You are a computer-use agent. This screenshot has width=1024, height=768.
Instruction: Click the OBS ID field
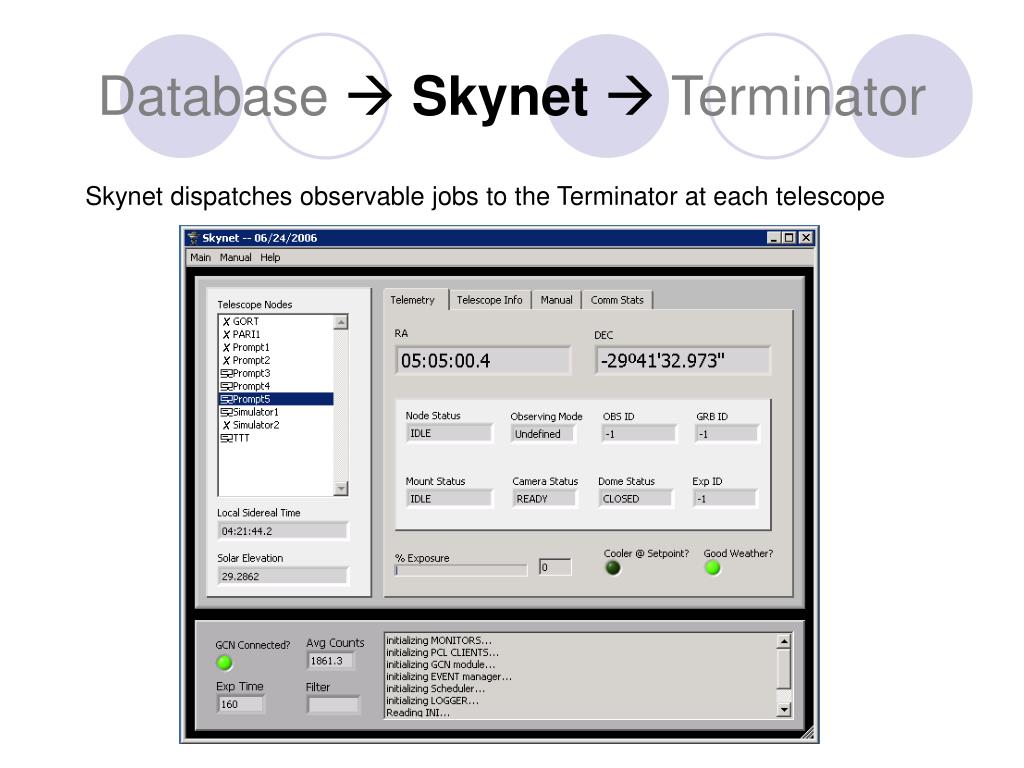click(x=639, y=434)
